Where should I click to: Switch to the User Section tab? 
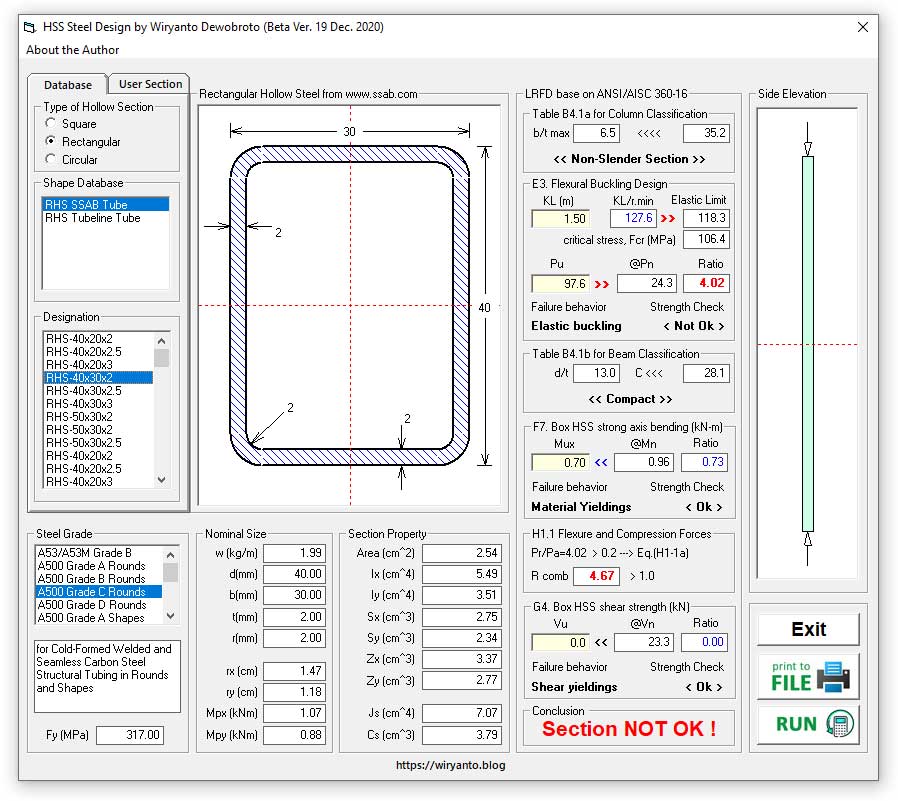(150, 84)
